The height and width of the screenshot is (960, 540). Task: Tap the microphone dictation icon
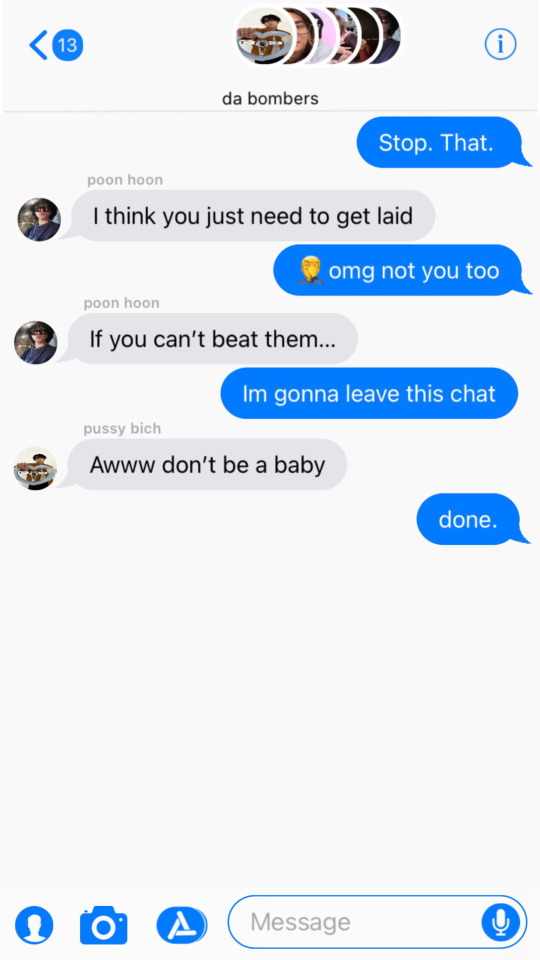(500, 922)
